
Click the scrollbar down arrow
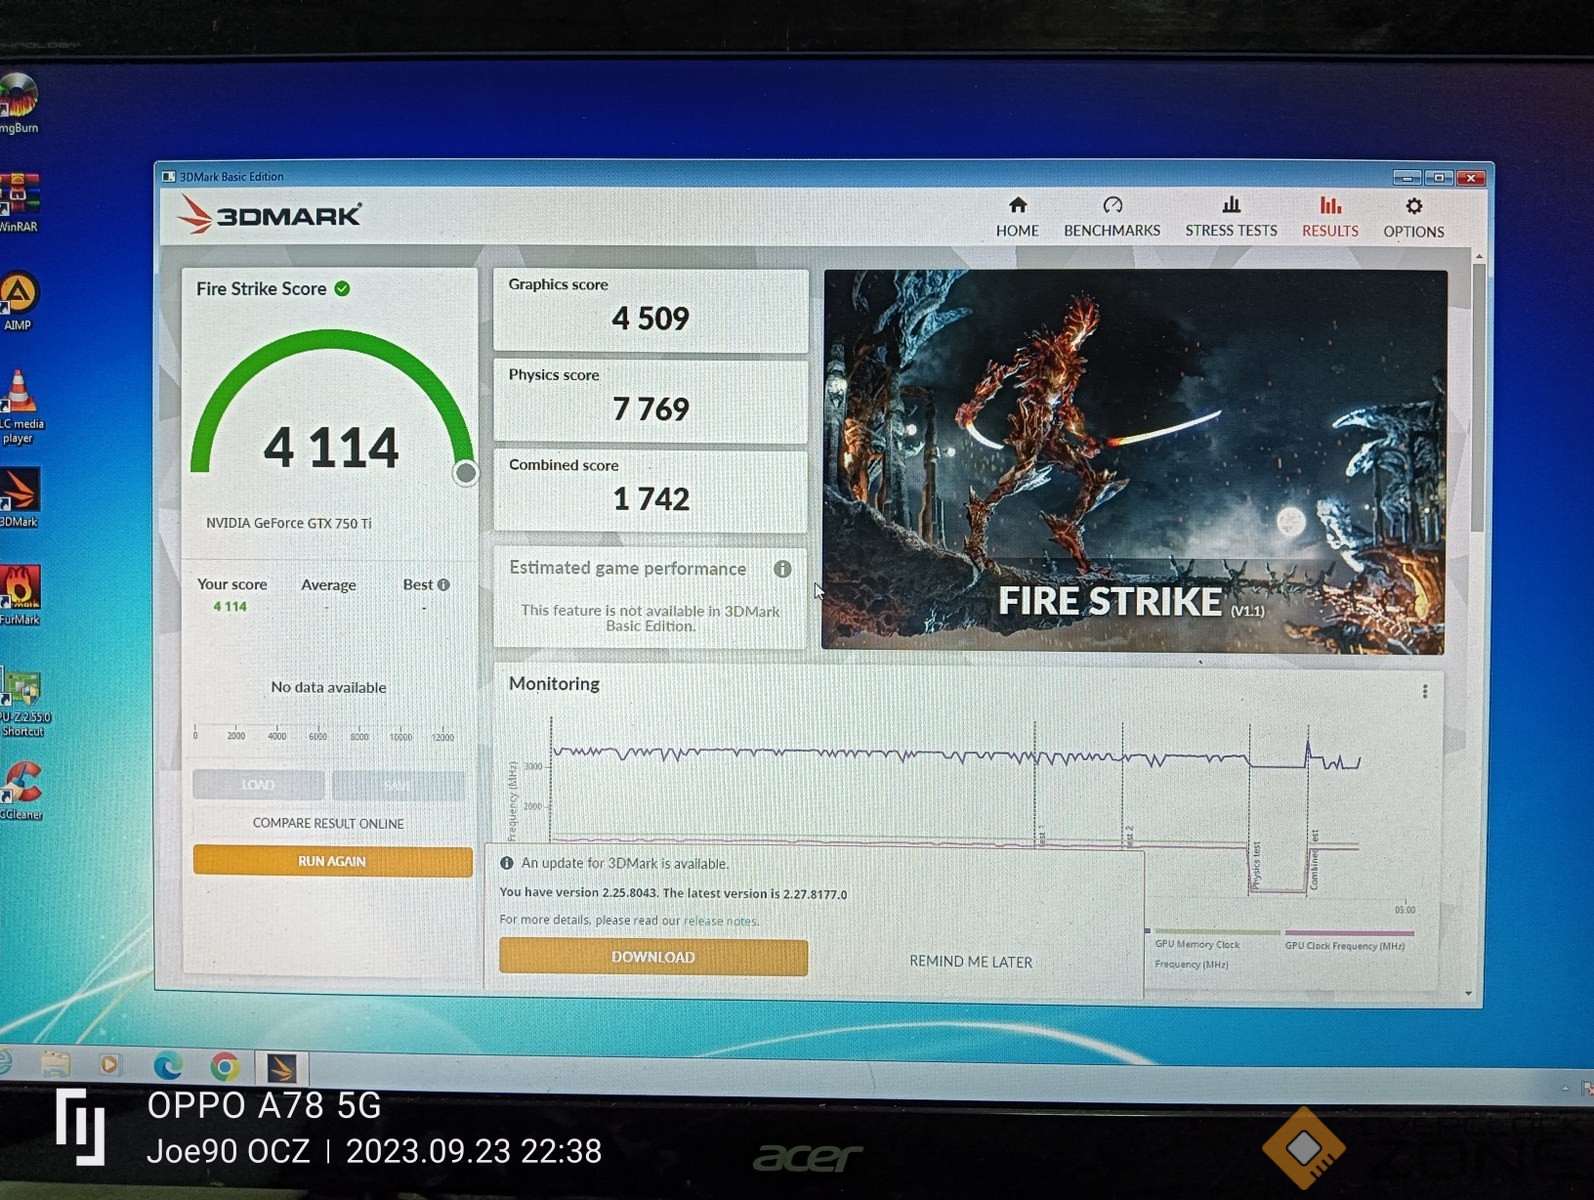click(1468, 993)
